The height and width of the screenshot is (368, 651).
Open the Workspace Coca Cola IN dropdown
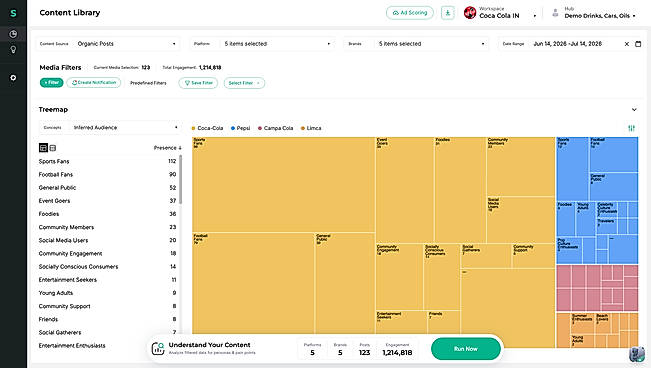click(500, 13)
